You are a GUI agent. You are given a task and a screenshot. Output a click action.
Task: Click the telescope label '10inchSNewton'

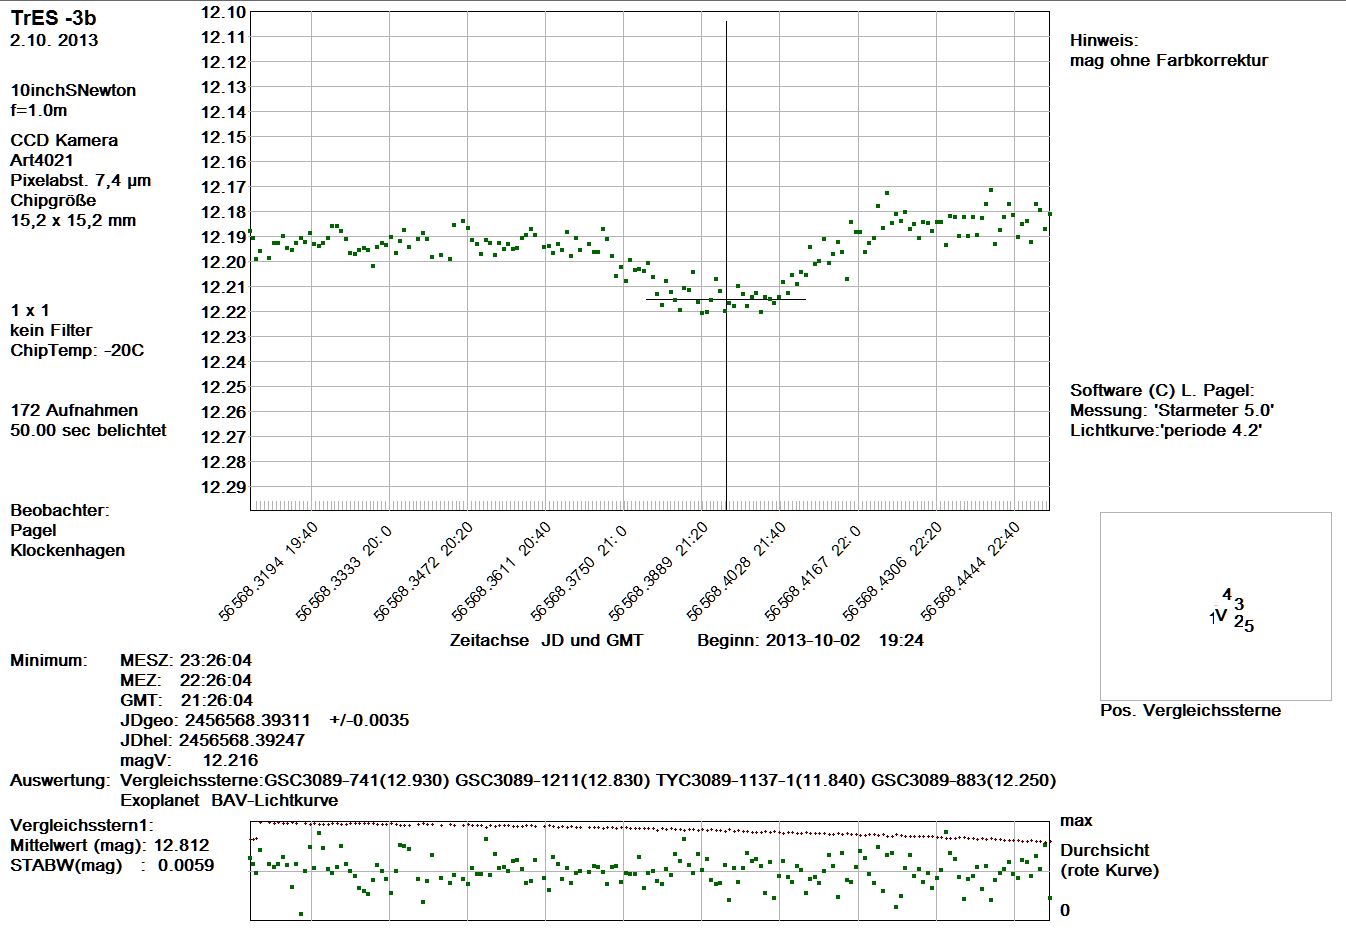click(73, 90)
